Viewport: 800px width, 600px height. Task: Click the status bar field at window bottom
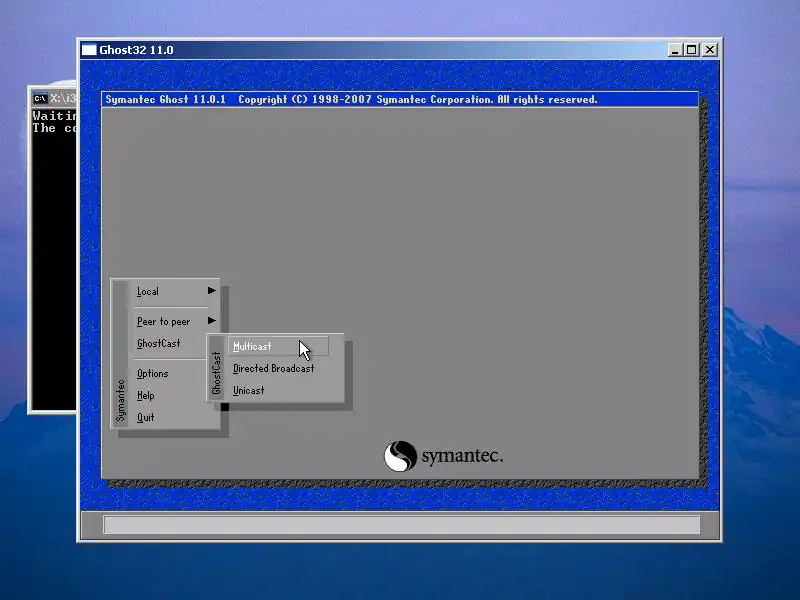[402, 524]
